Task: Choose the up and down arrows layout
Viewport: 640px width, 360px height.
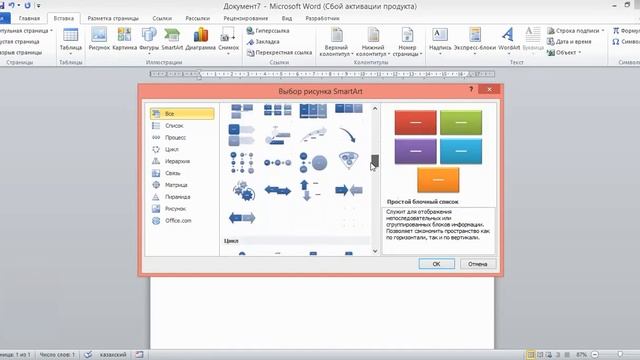Action: (310, 190)
